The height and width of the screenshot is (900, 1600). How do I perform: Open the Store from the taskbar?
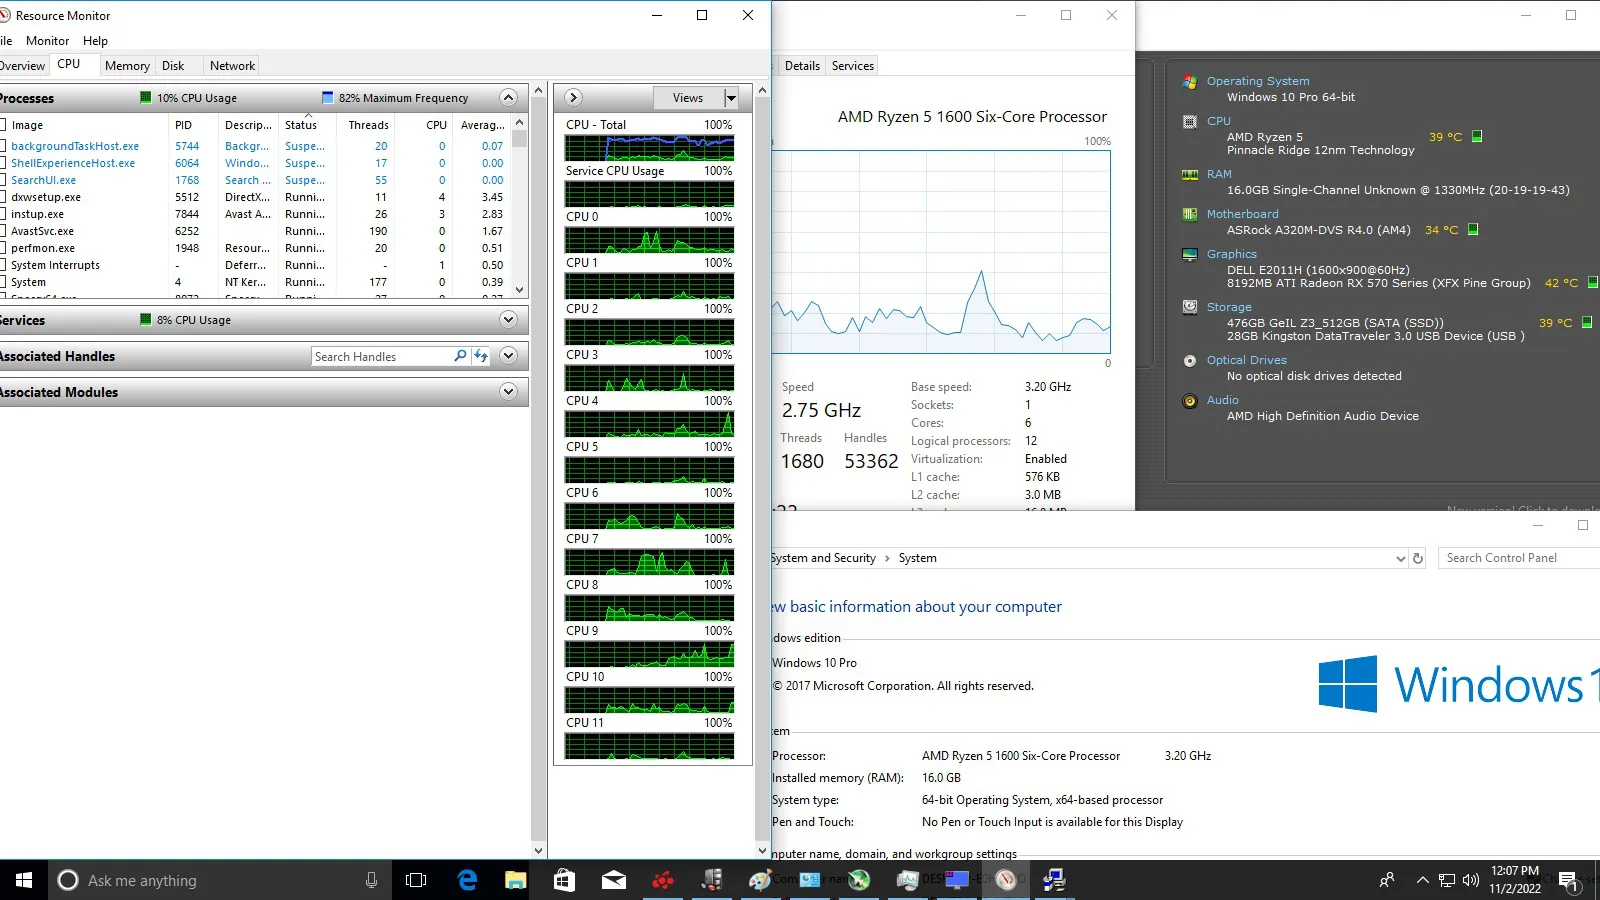(x=564, y=880)
